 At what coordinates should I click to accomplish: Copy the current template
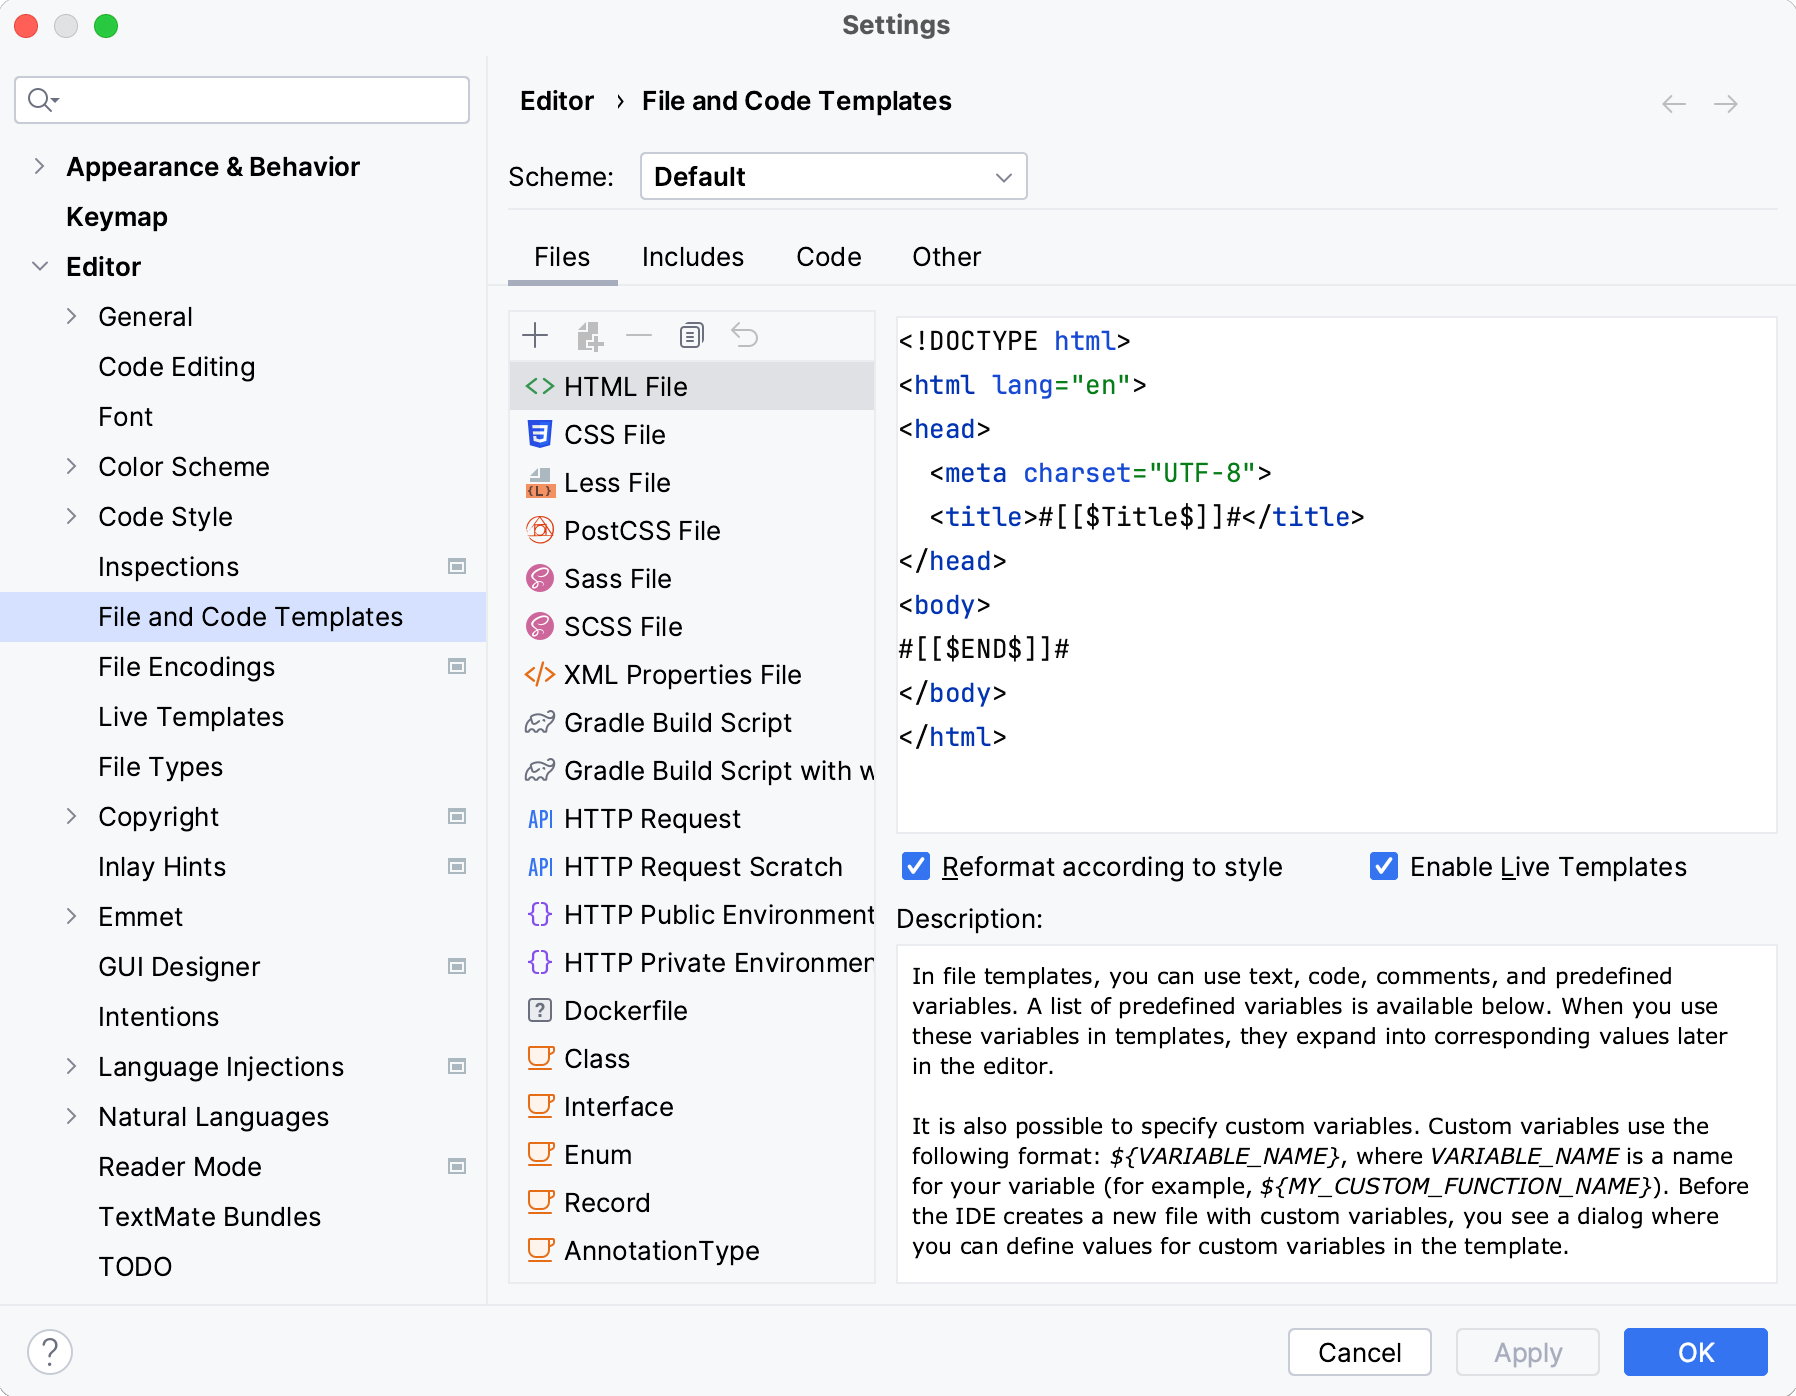pos(690,335)
